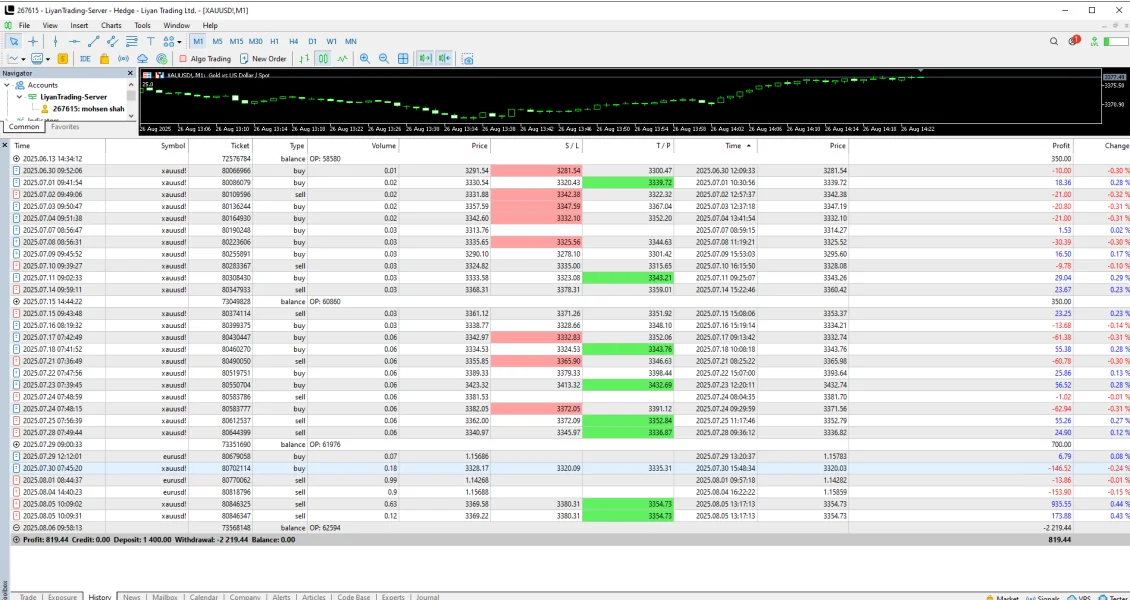Choose the text label tool
Viewport: 1130px width, 600px height.
[150, 41]
